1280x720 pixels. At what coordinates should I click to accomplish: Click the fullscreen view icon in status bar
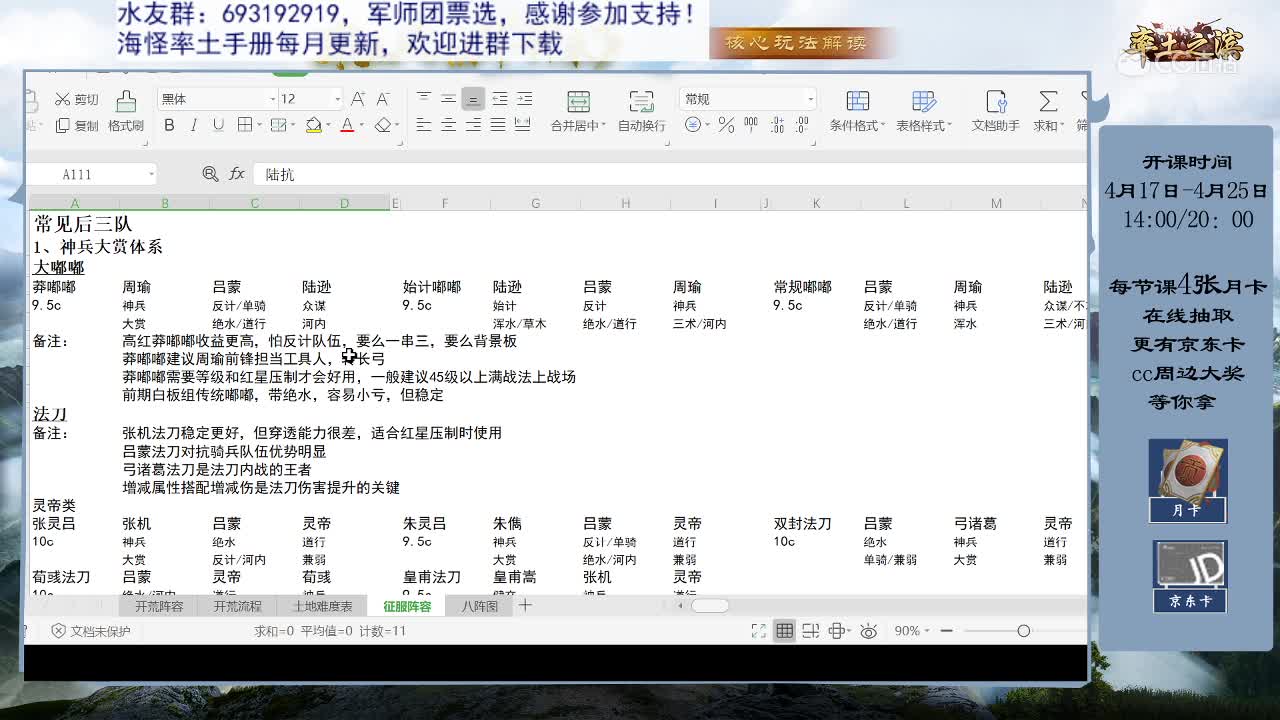(x=759, y=631)
